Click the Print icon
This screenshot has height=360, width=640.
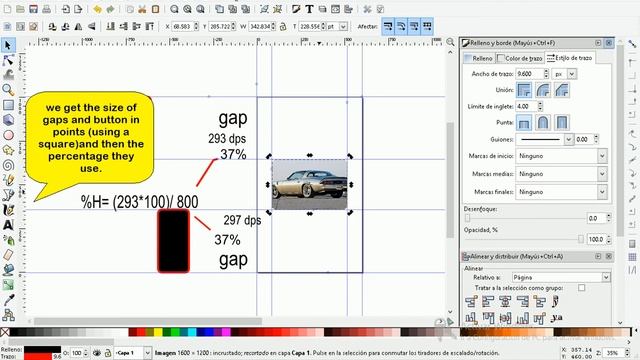point(47,9)
